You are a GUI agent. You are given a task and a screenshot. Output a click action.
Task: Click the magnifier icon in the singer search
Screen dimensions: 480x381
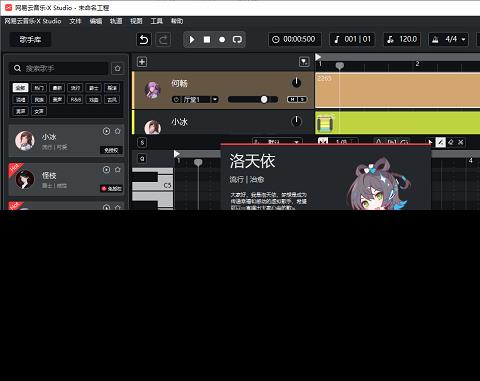click(17, 68)
